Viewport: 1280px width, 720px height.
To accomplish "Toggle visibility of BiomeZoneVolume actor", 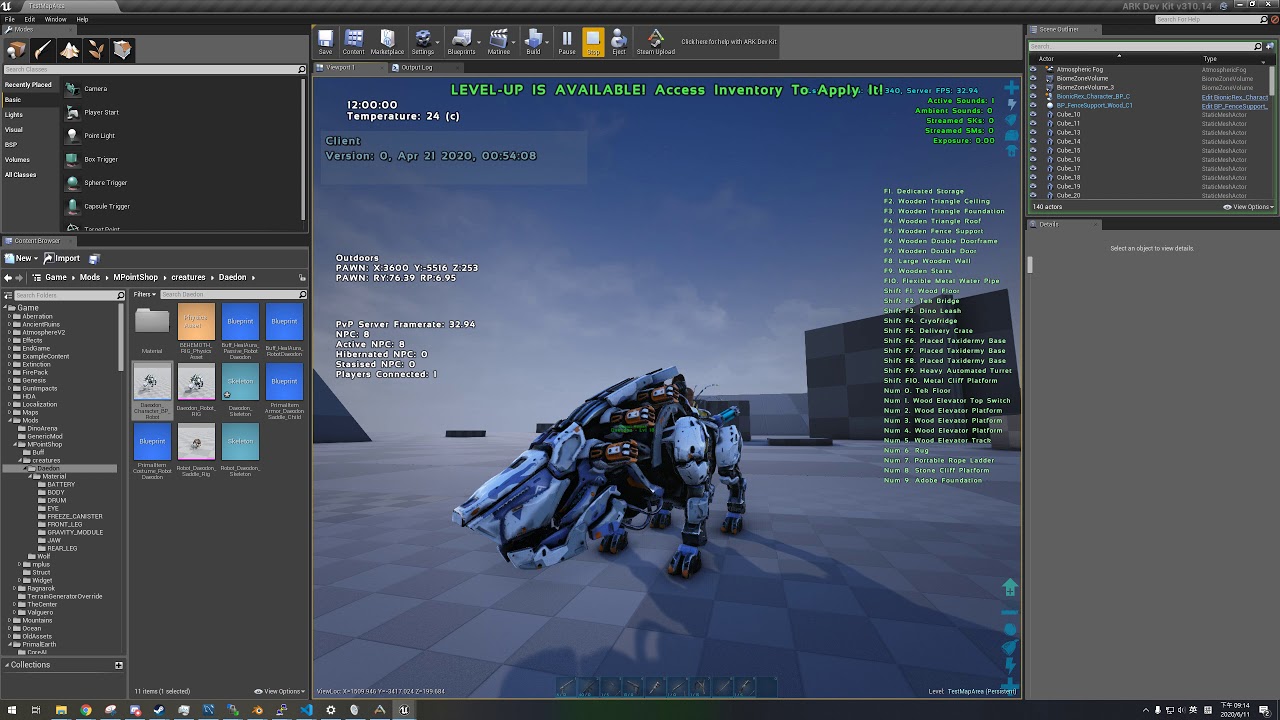I will coord(1034,78).
